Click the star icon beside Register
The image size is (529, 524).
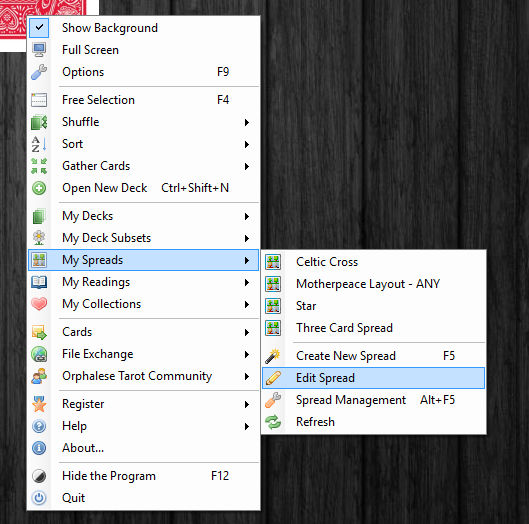[x=39, y=404]
